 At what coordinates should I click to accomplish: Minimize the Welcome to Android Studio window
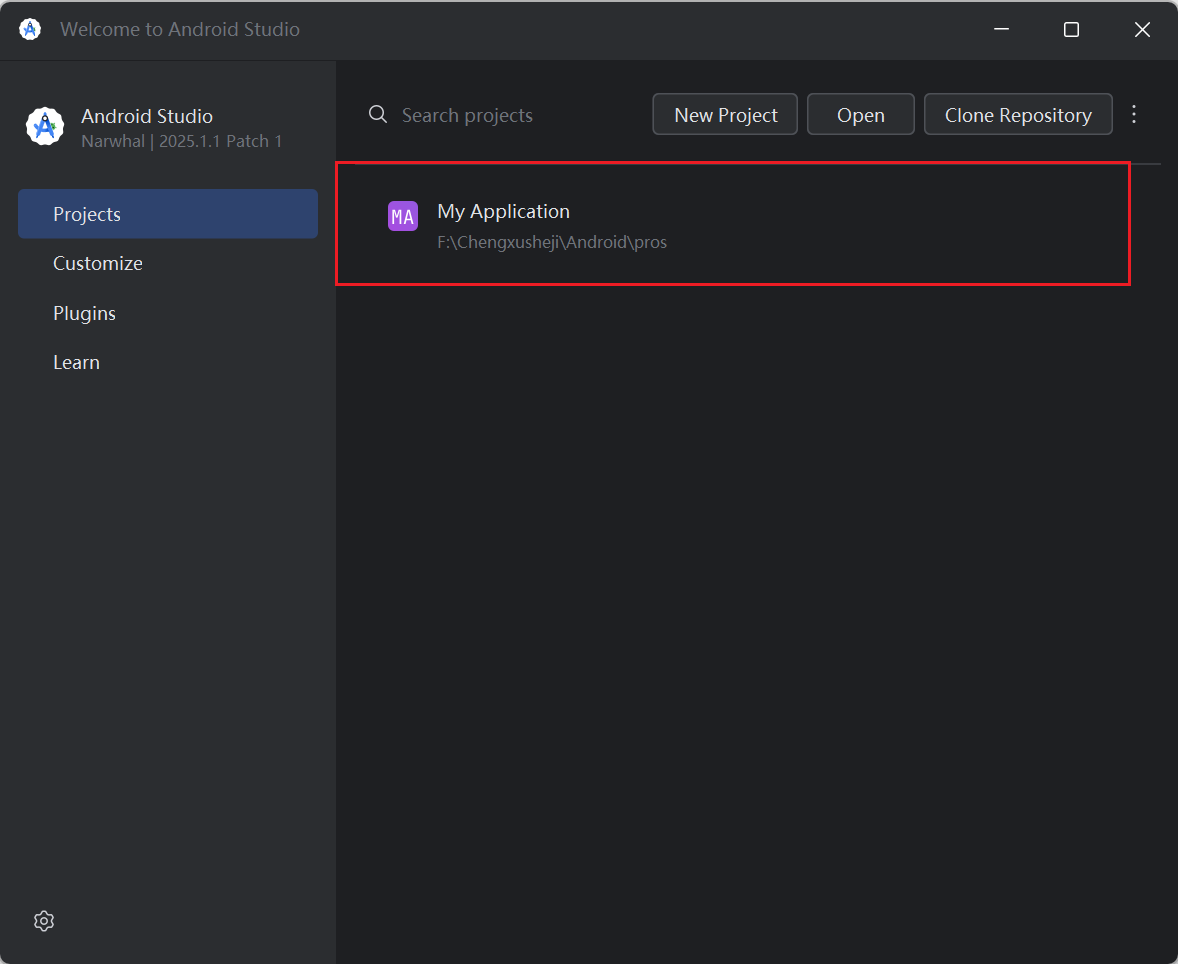[1001, 29]
